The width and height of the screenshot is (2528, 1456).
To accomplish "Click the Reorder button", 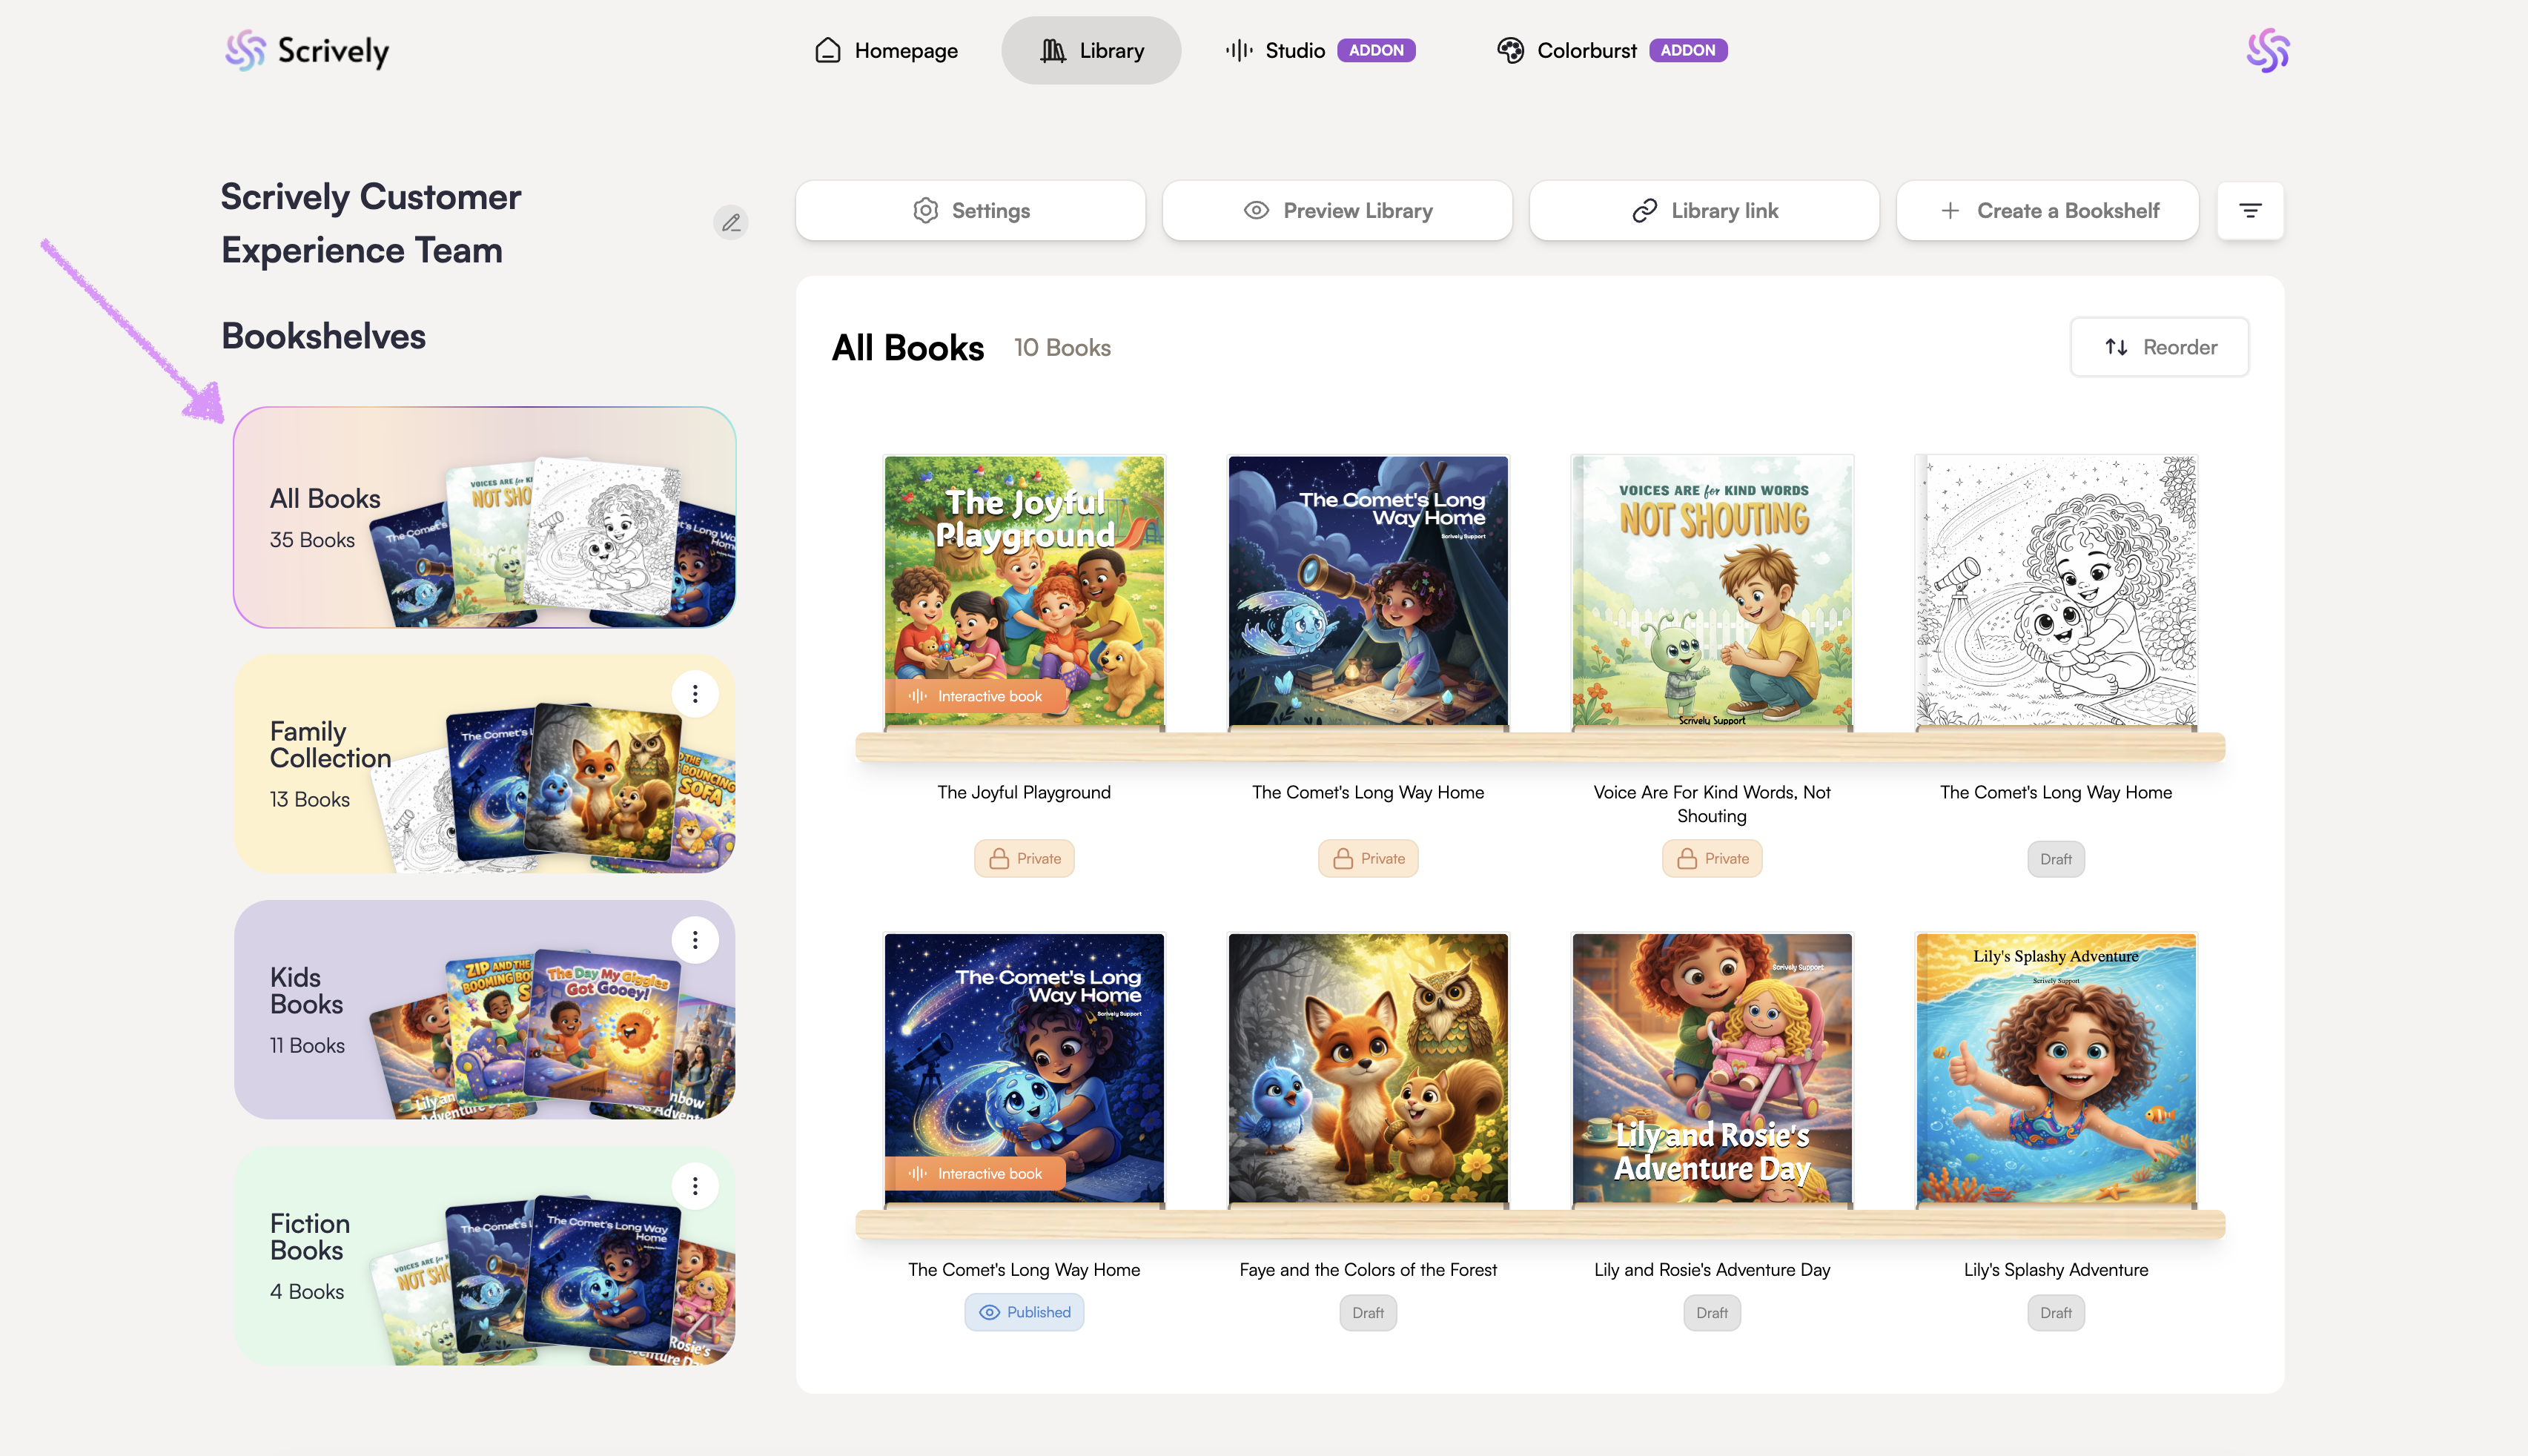I will coord(2159,347).
